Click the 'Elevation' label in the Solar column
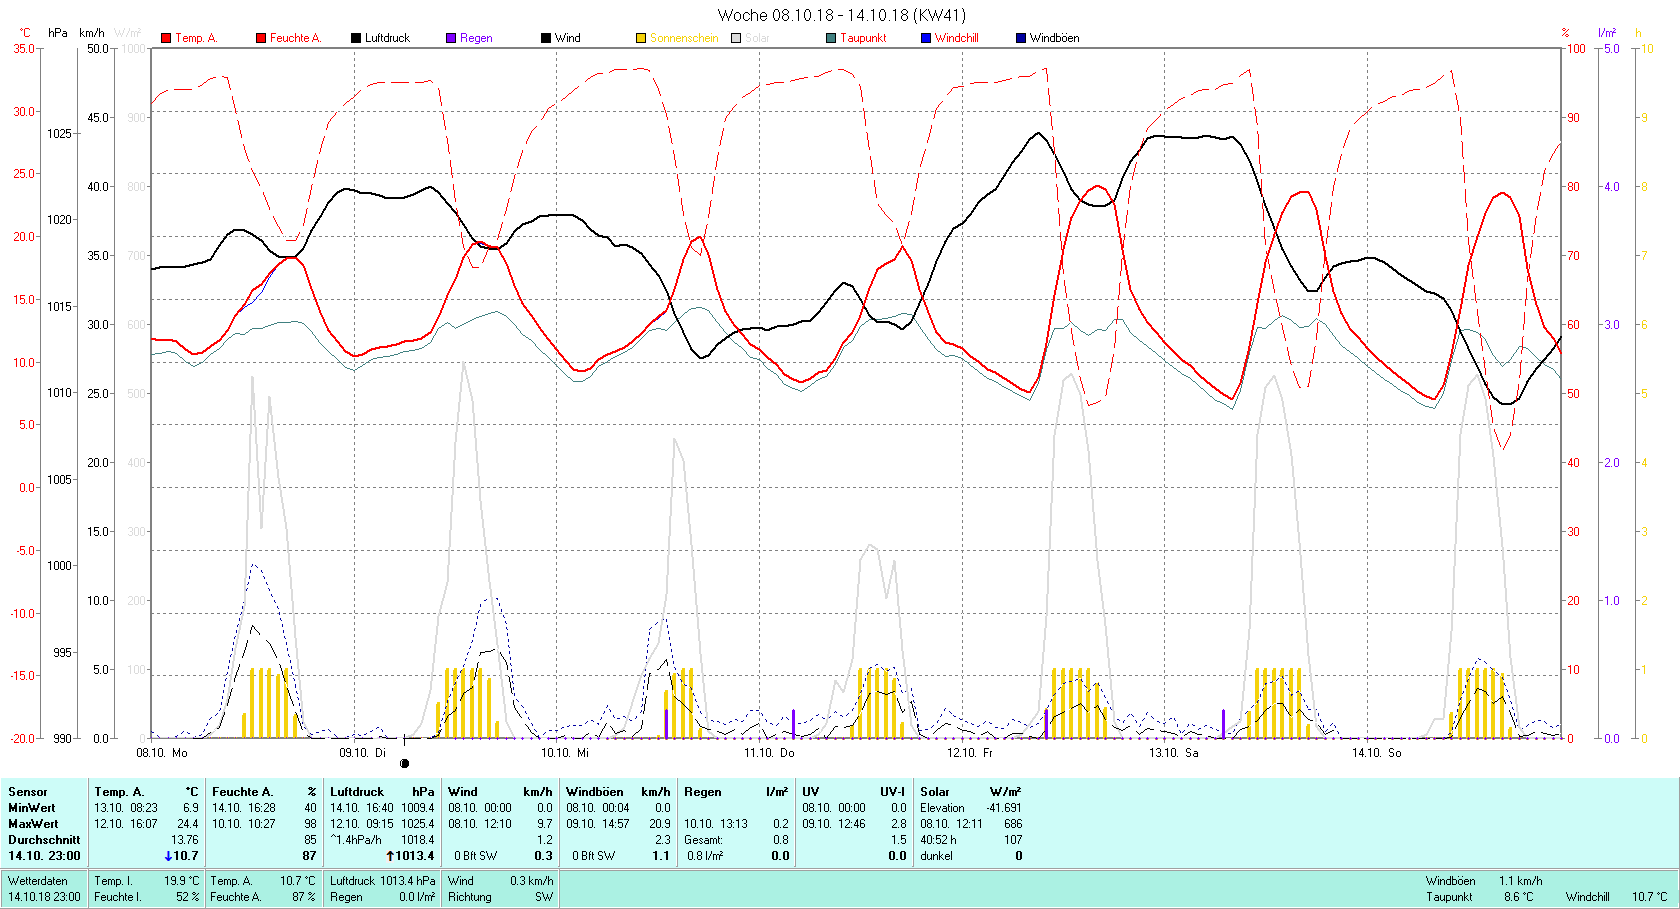Screen dimensions: 1680x909 click(x=943, y=808)
